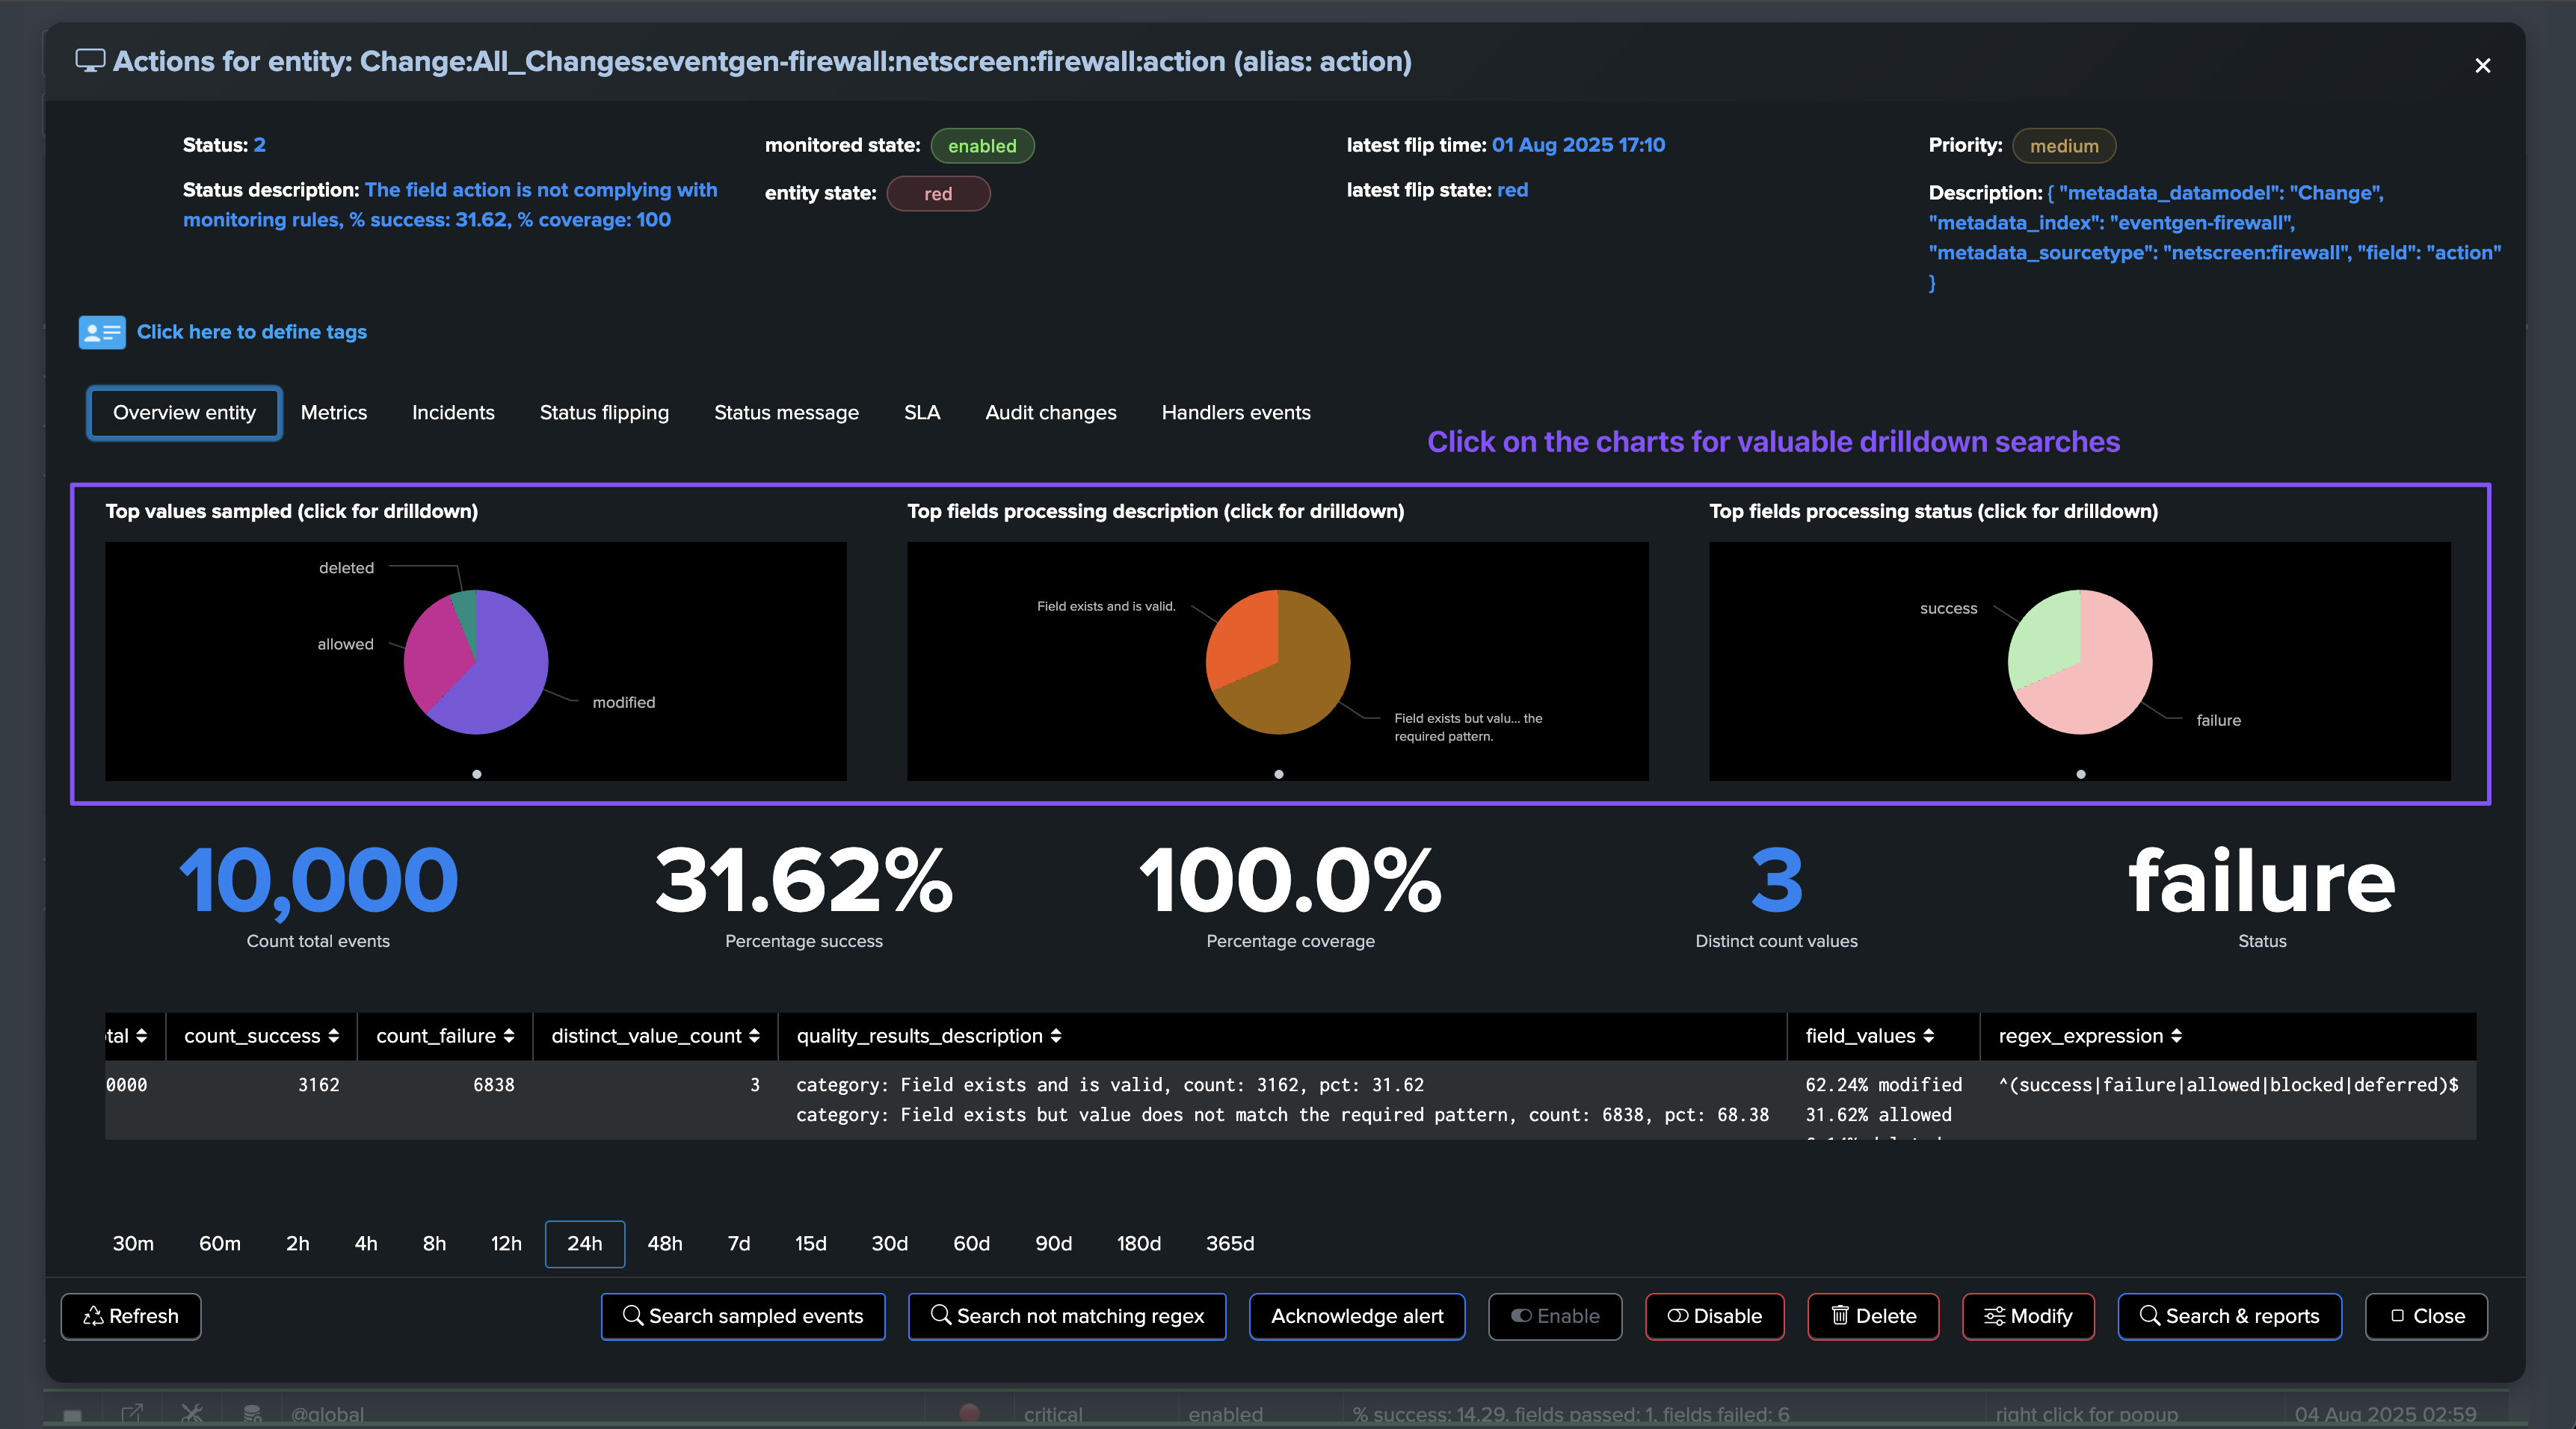Viewport: 2576px width, 1429px height.
Task: Select the 7d time range
Action: [739, 1243]
